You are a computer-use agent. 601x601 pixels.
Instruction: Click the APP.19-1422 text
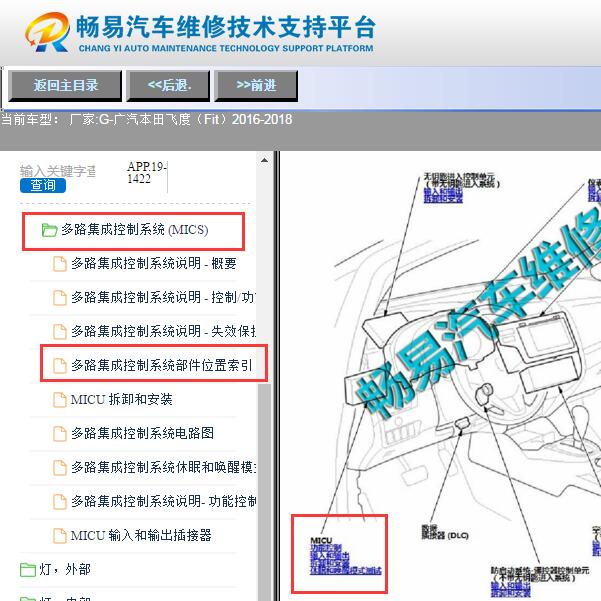[x=146, y=172]
